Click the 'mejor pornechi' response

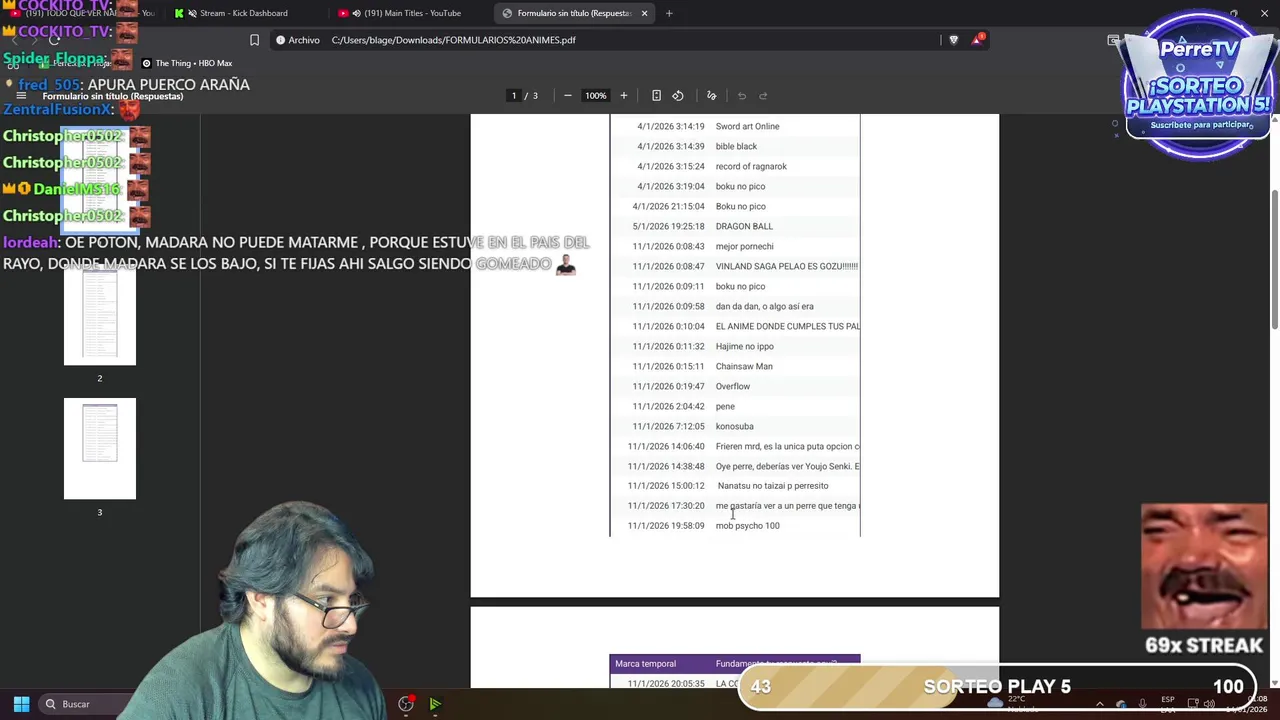[x=744, y=247]
